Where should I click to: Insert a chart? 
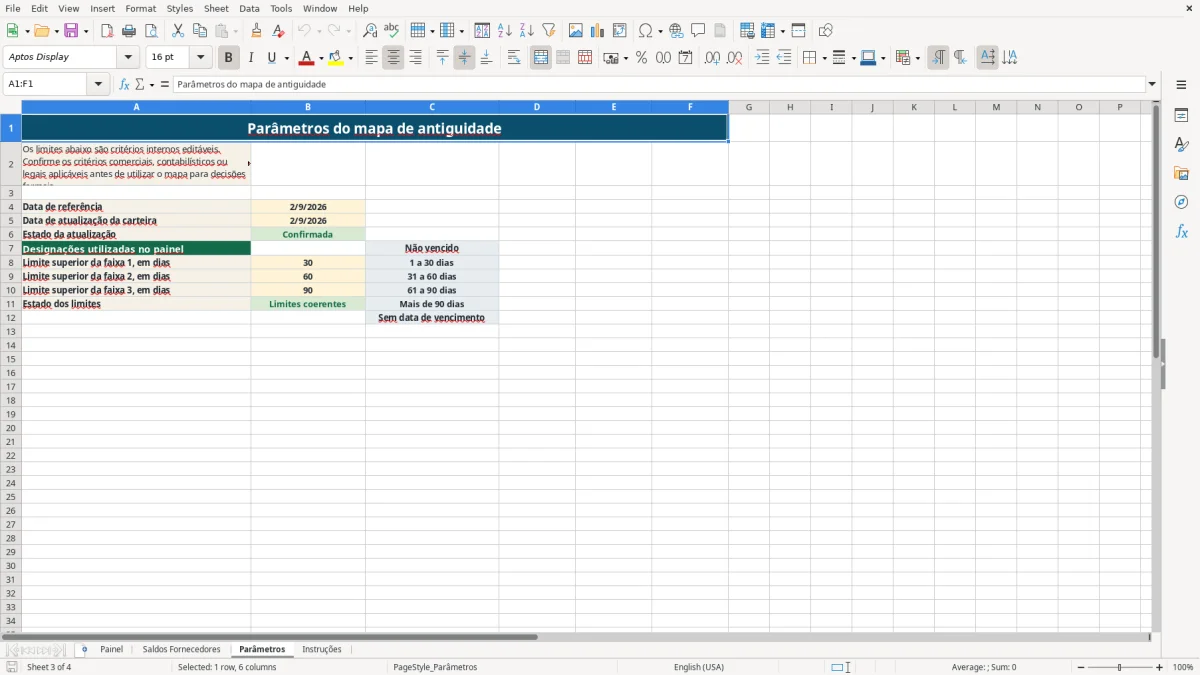(598, 31)
